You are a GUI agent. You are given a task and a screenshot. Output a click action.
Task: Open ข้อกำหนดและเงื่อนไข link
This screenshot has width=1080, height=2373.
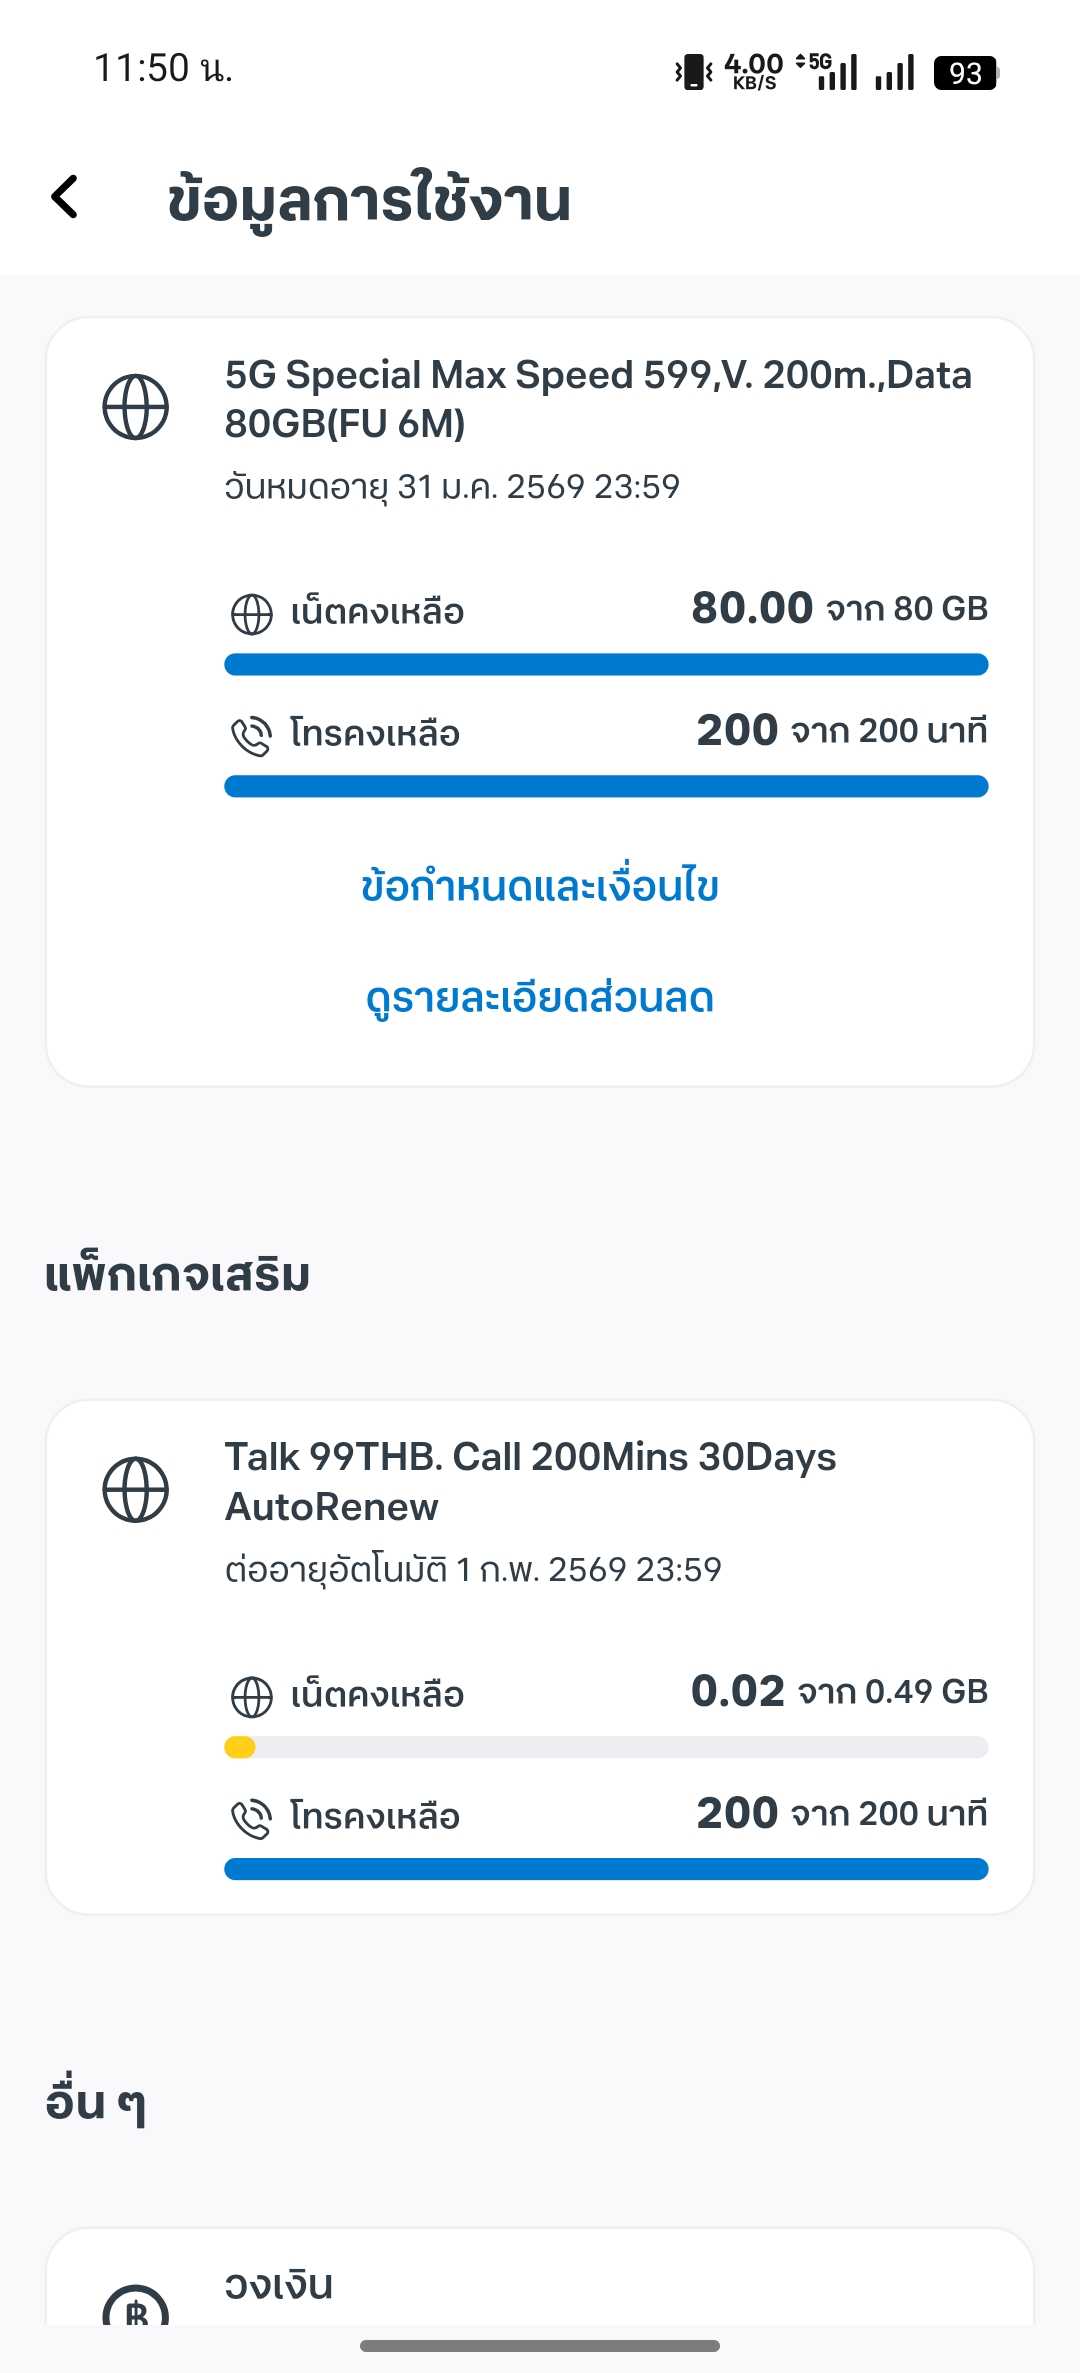pyautogui.click(x=540, y=887)
